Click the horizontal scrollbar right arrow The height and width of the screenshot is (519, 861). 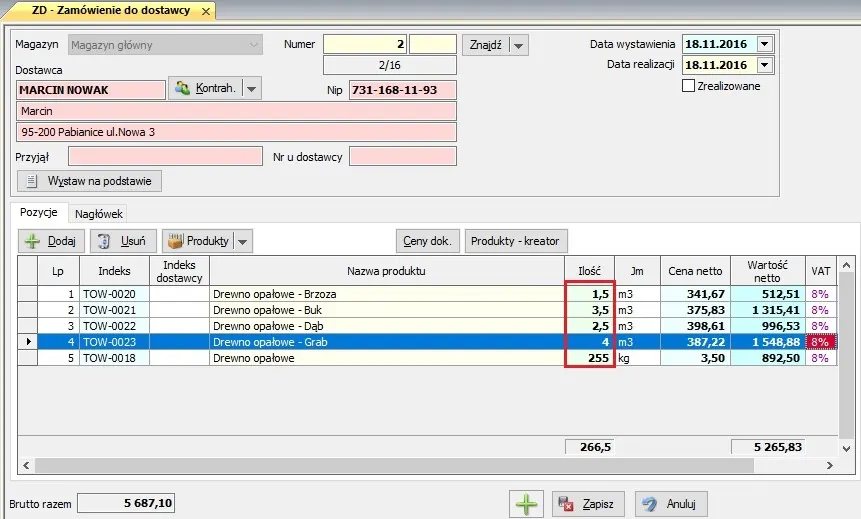[830, 465]
